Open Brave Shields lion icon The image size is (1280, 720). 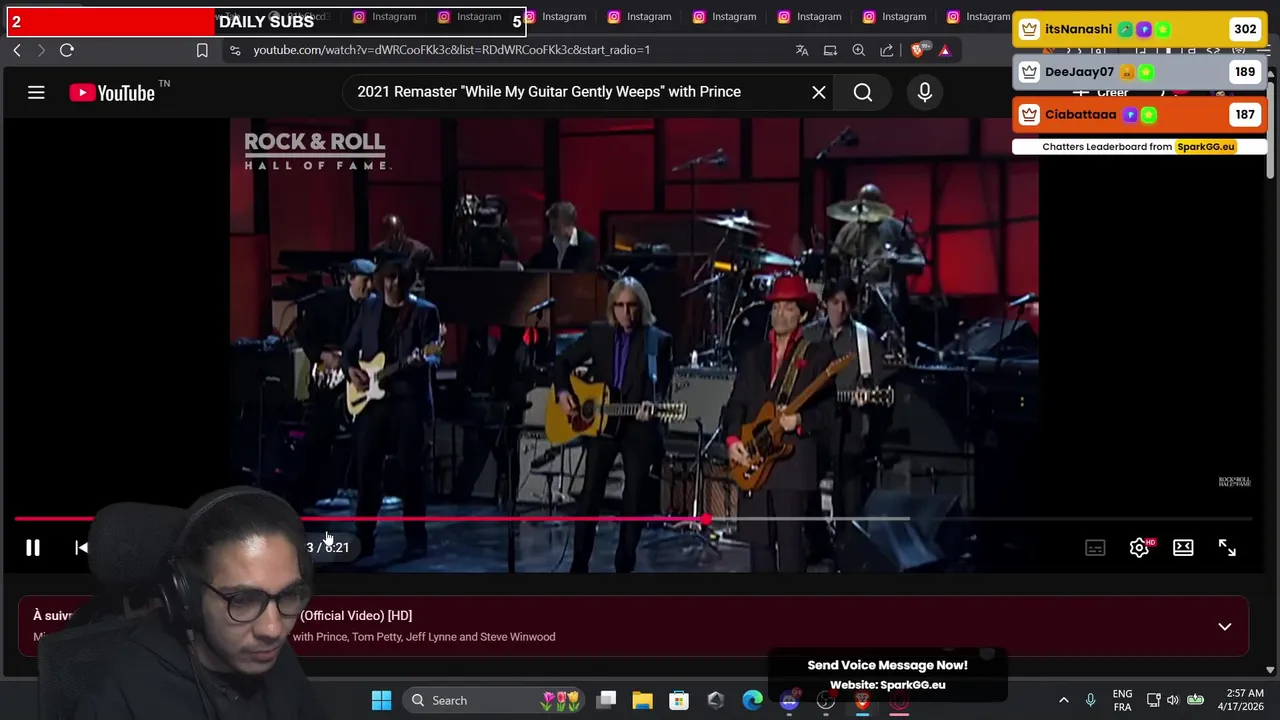pos(918,50)
